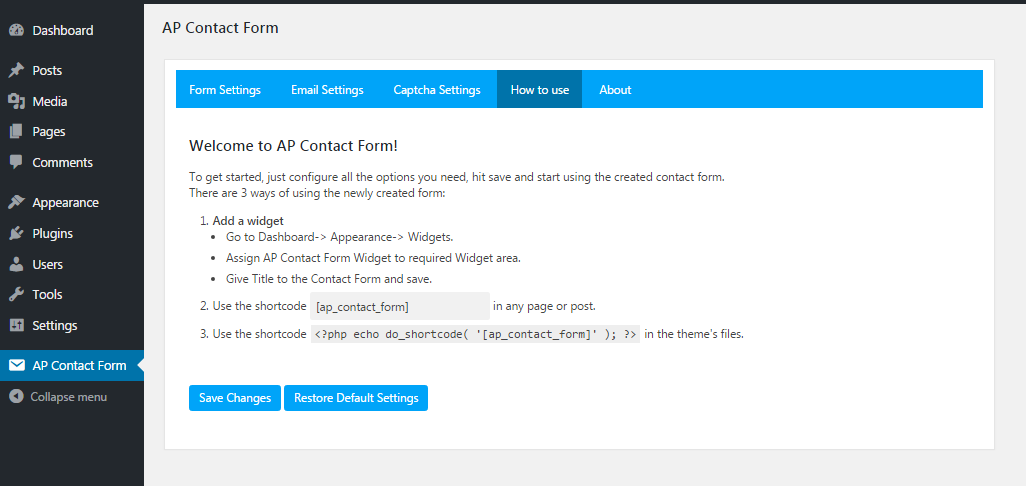Viewport: 1026px width, 486px height.
Task: Open Settings in the sidebar
Action: coord(55,325)
